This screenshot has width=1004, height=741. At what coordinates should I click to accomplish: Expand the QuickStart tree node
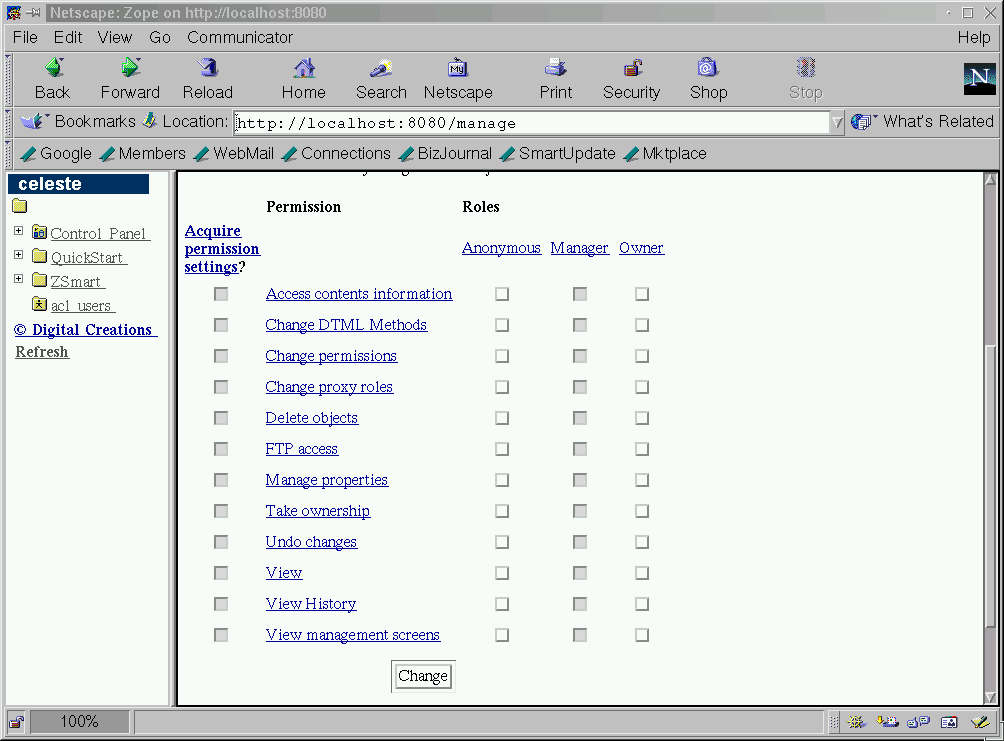click(x=19, y=255)
